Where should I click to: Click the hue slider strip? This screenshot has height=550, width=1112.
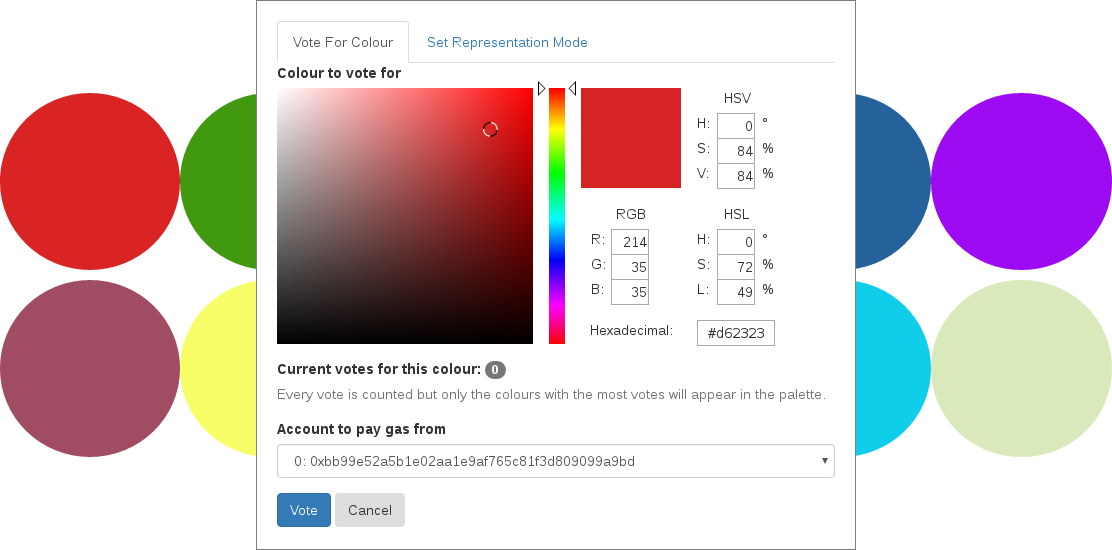point(557,216)
